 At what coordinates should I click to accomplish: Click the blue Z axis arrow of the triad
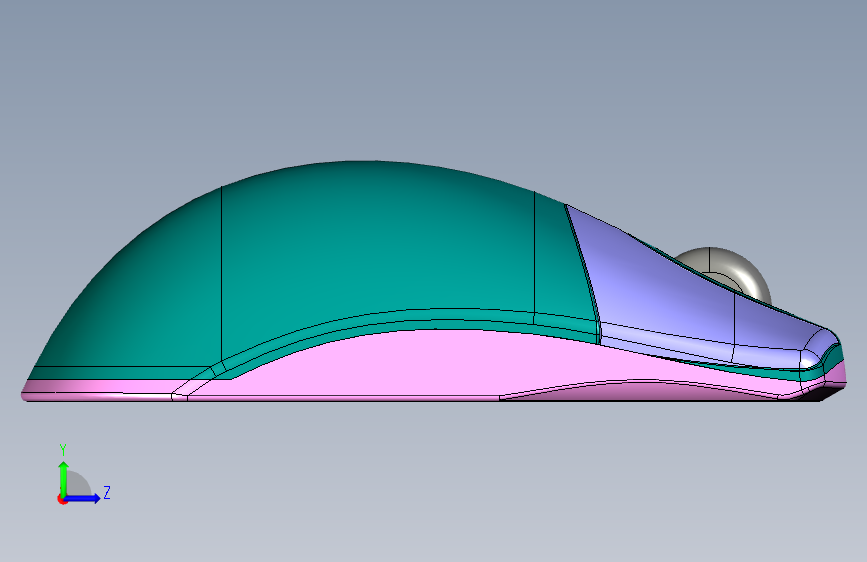[83, 498]
